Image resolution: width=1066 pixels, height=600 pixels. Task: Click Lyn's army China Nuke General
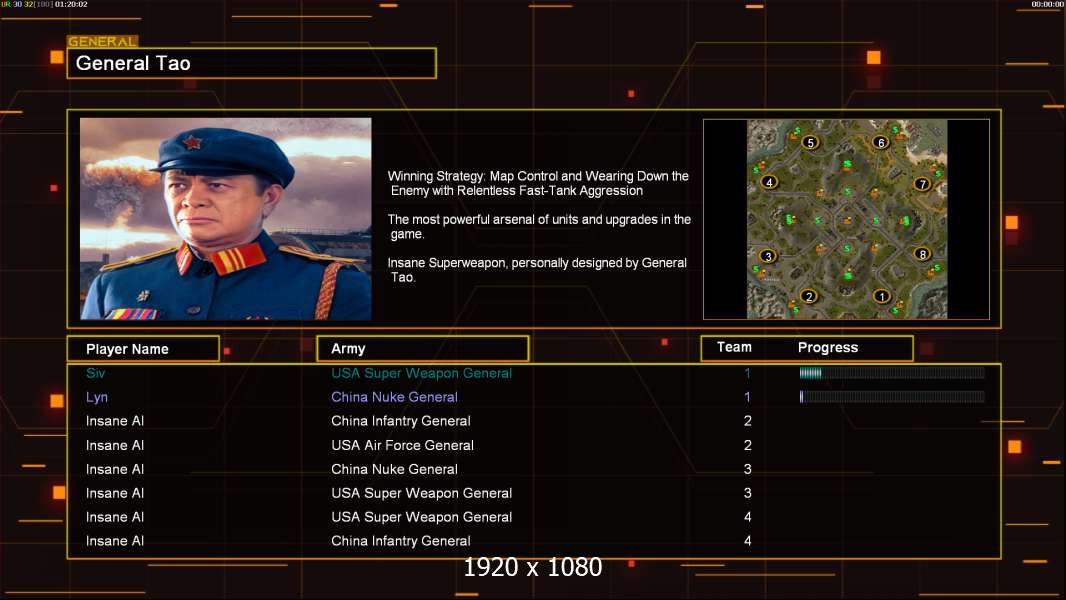[x=394, y=397]
